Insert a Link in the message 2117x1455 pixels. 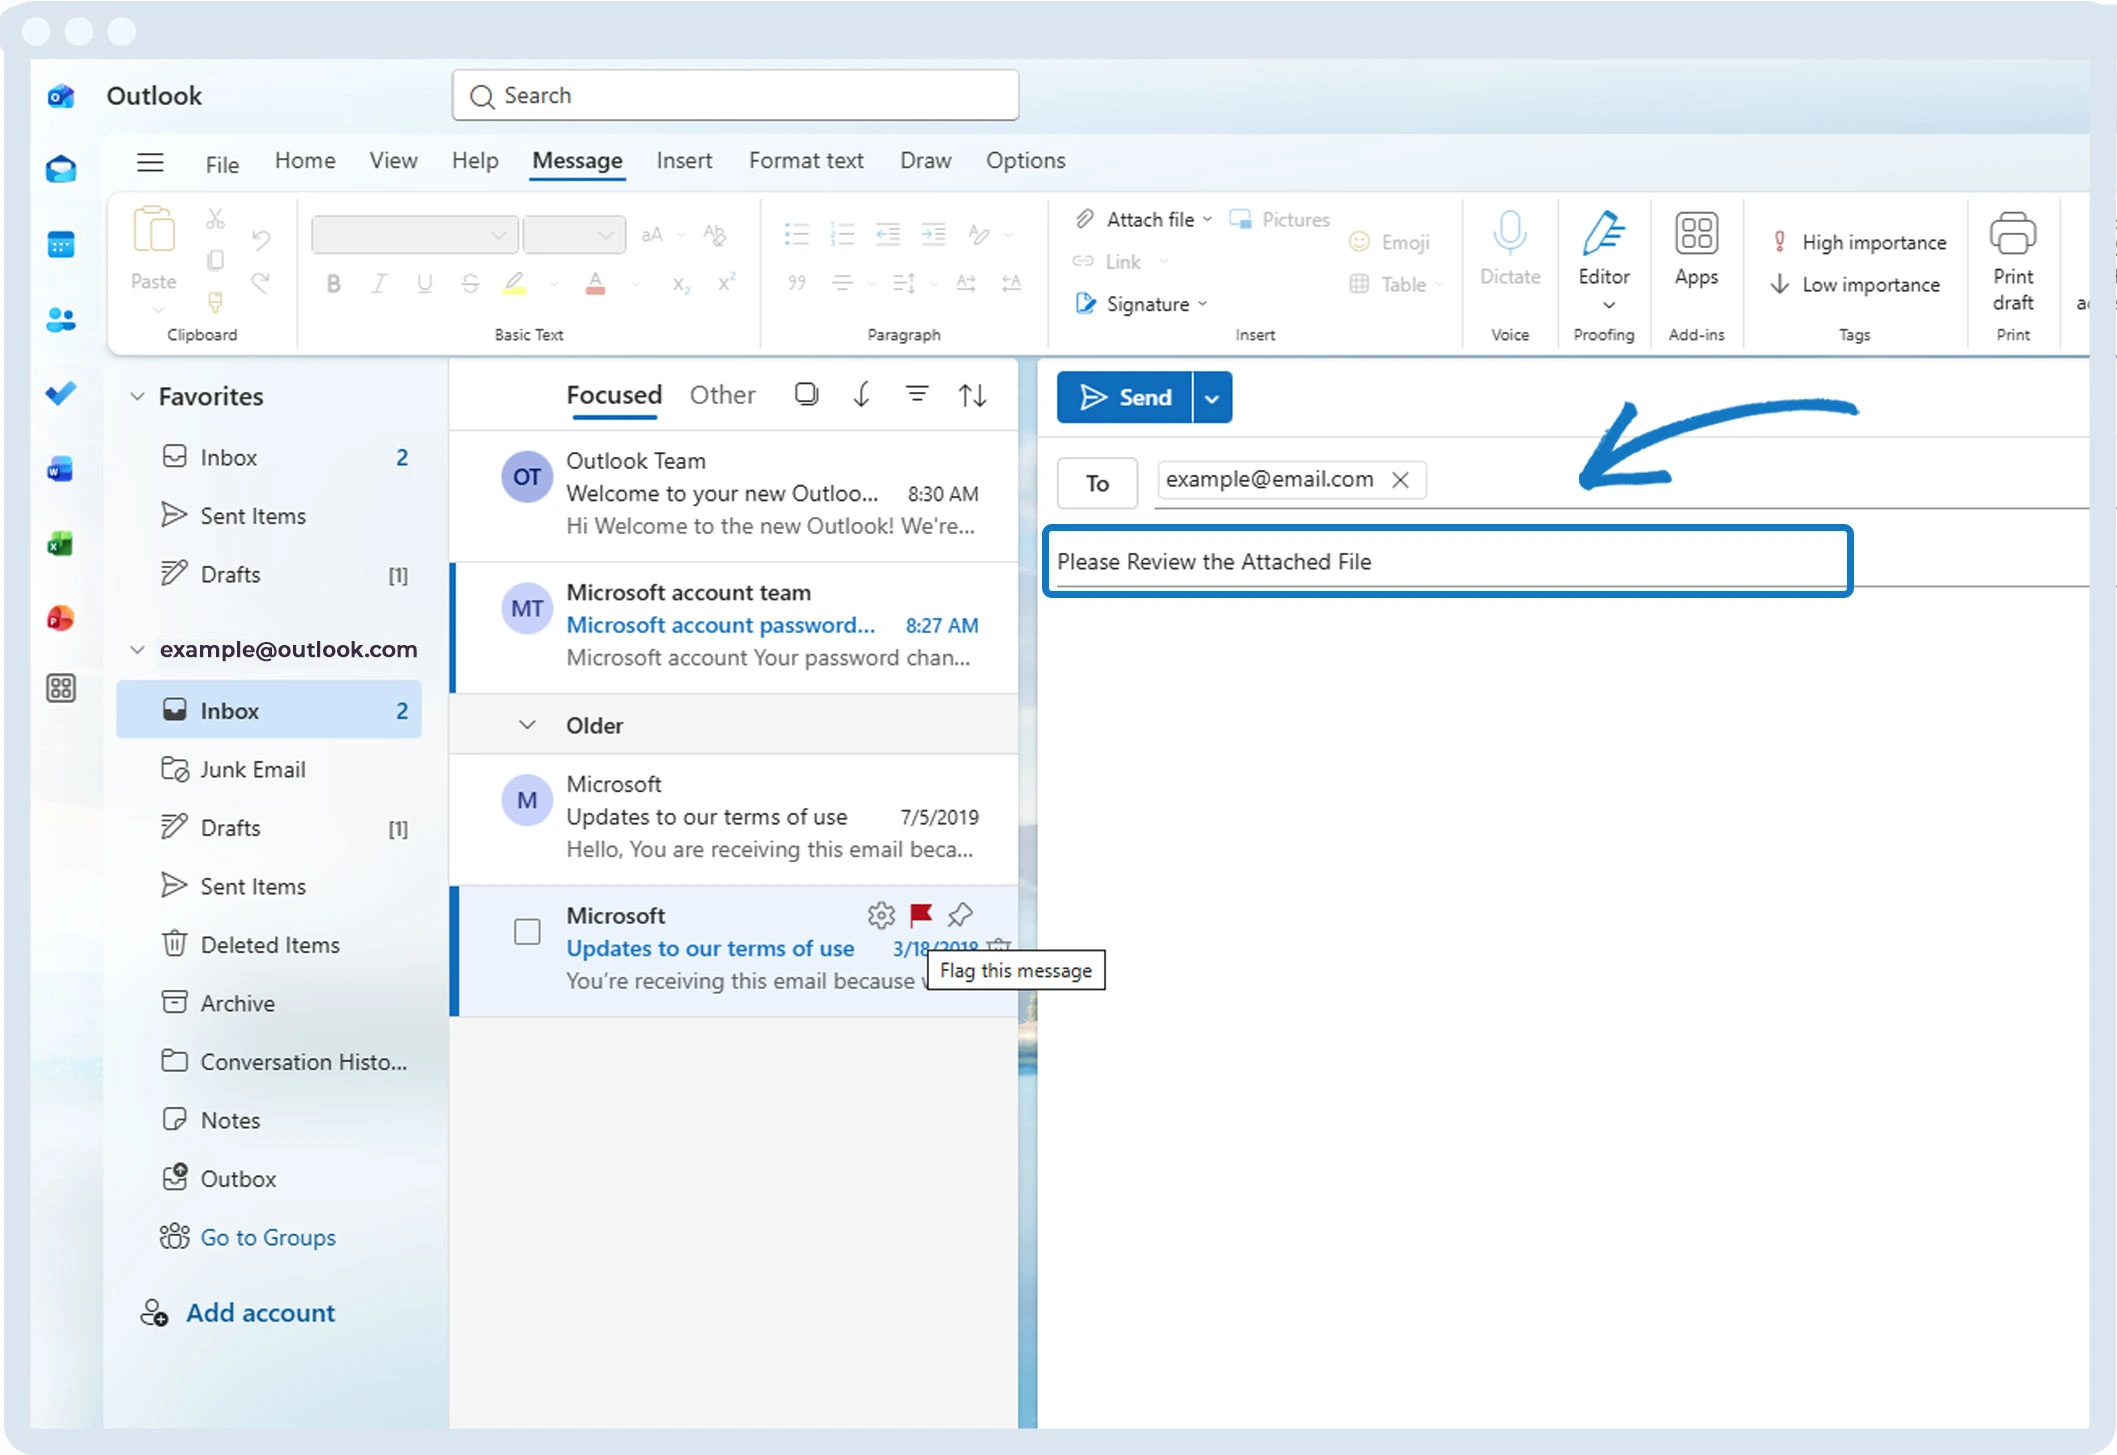point(1107,262)
